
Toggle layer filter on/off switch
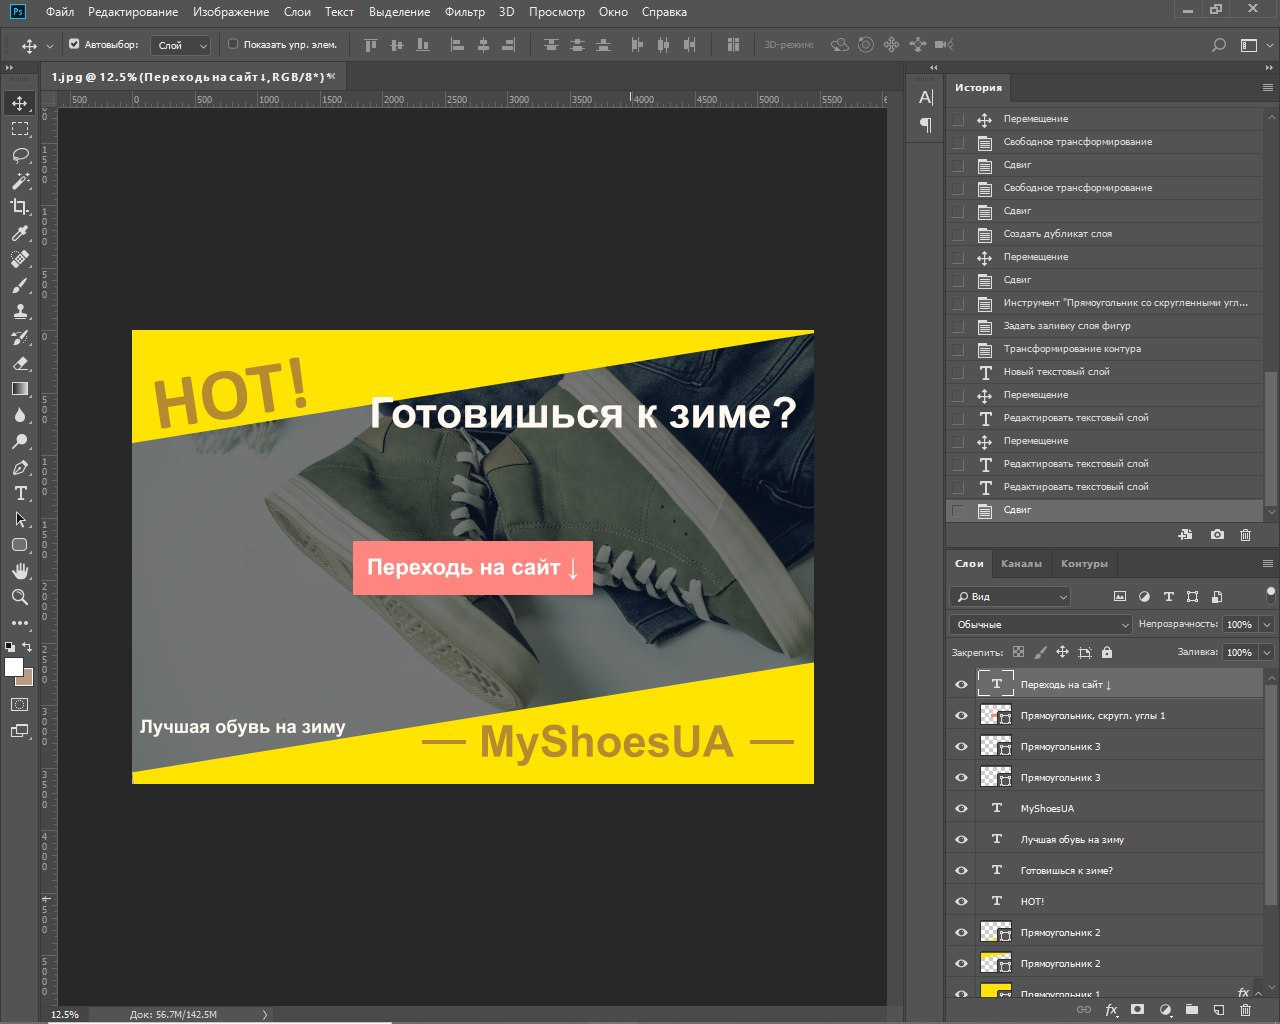1271,594
